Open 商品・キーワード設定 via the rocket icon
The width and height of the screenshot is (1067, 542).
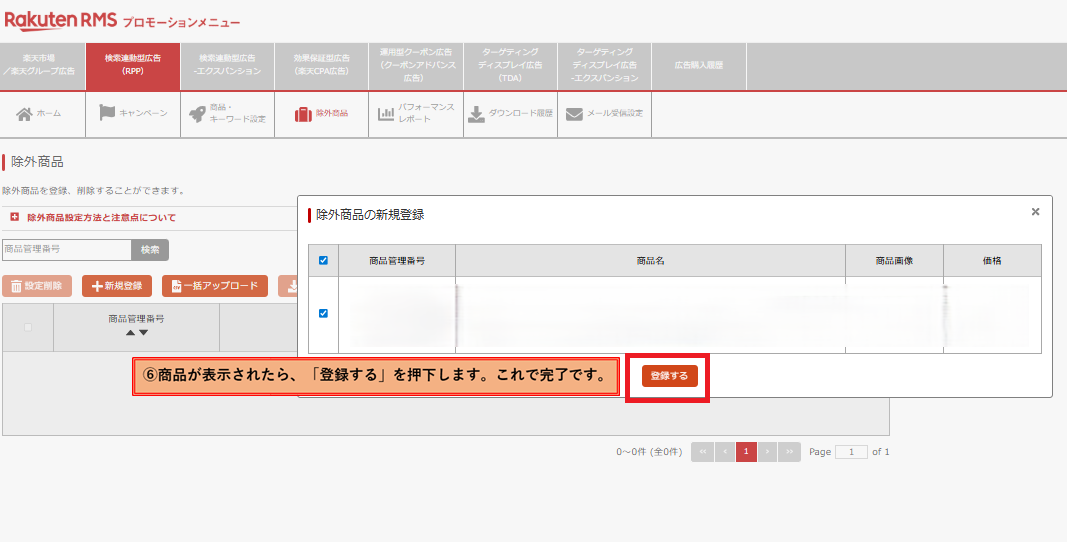198,113
